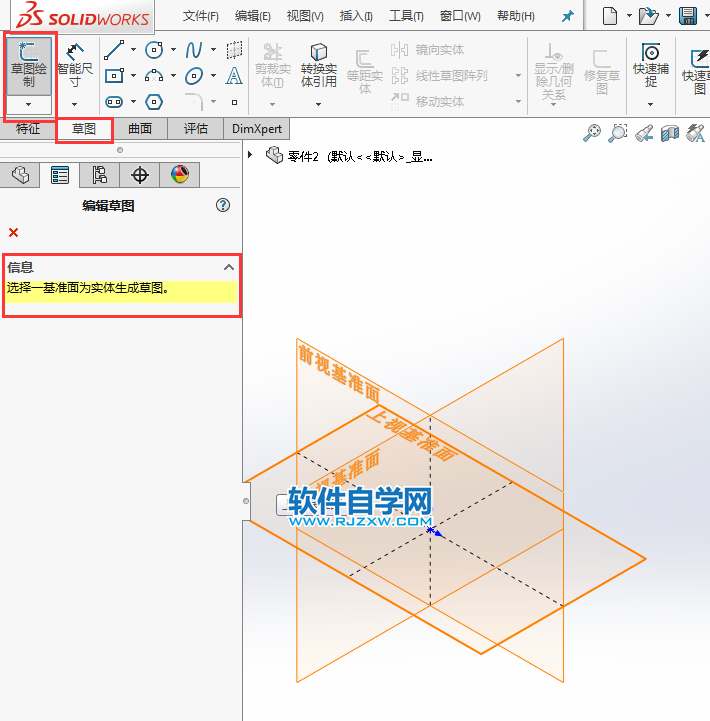Click Quick Snaps (快速捕捉) button
Viewport: 710px width, 721px height.
(x=651, y=65)
